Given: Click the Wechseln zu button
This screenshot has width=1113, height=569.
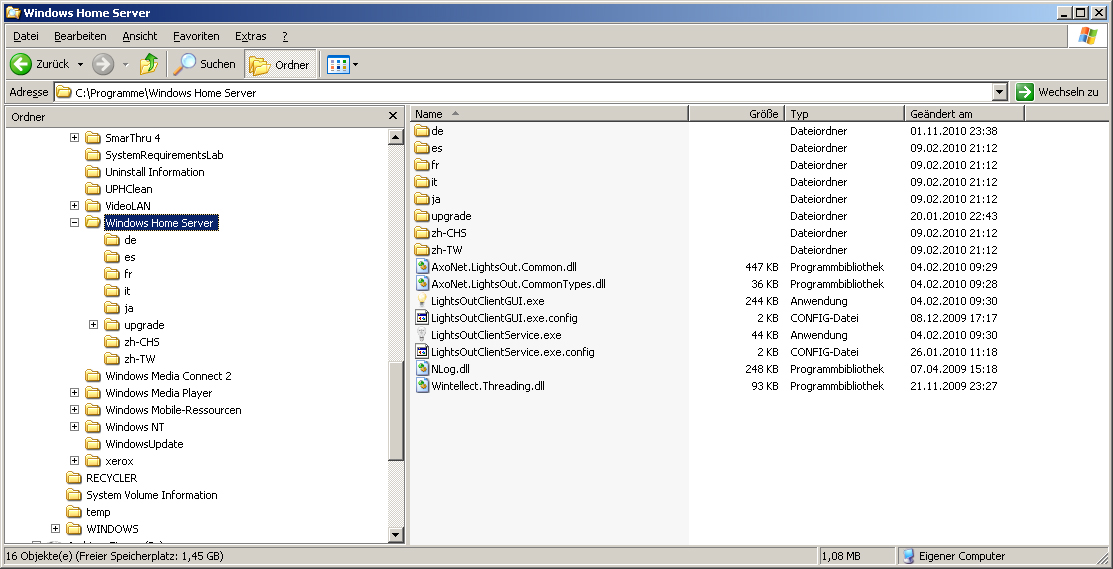Looking at the screenshot, I should coord(1058,92).
